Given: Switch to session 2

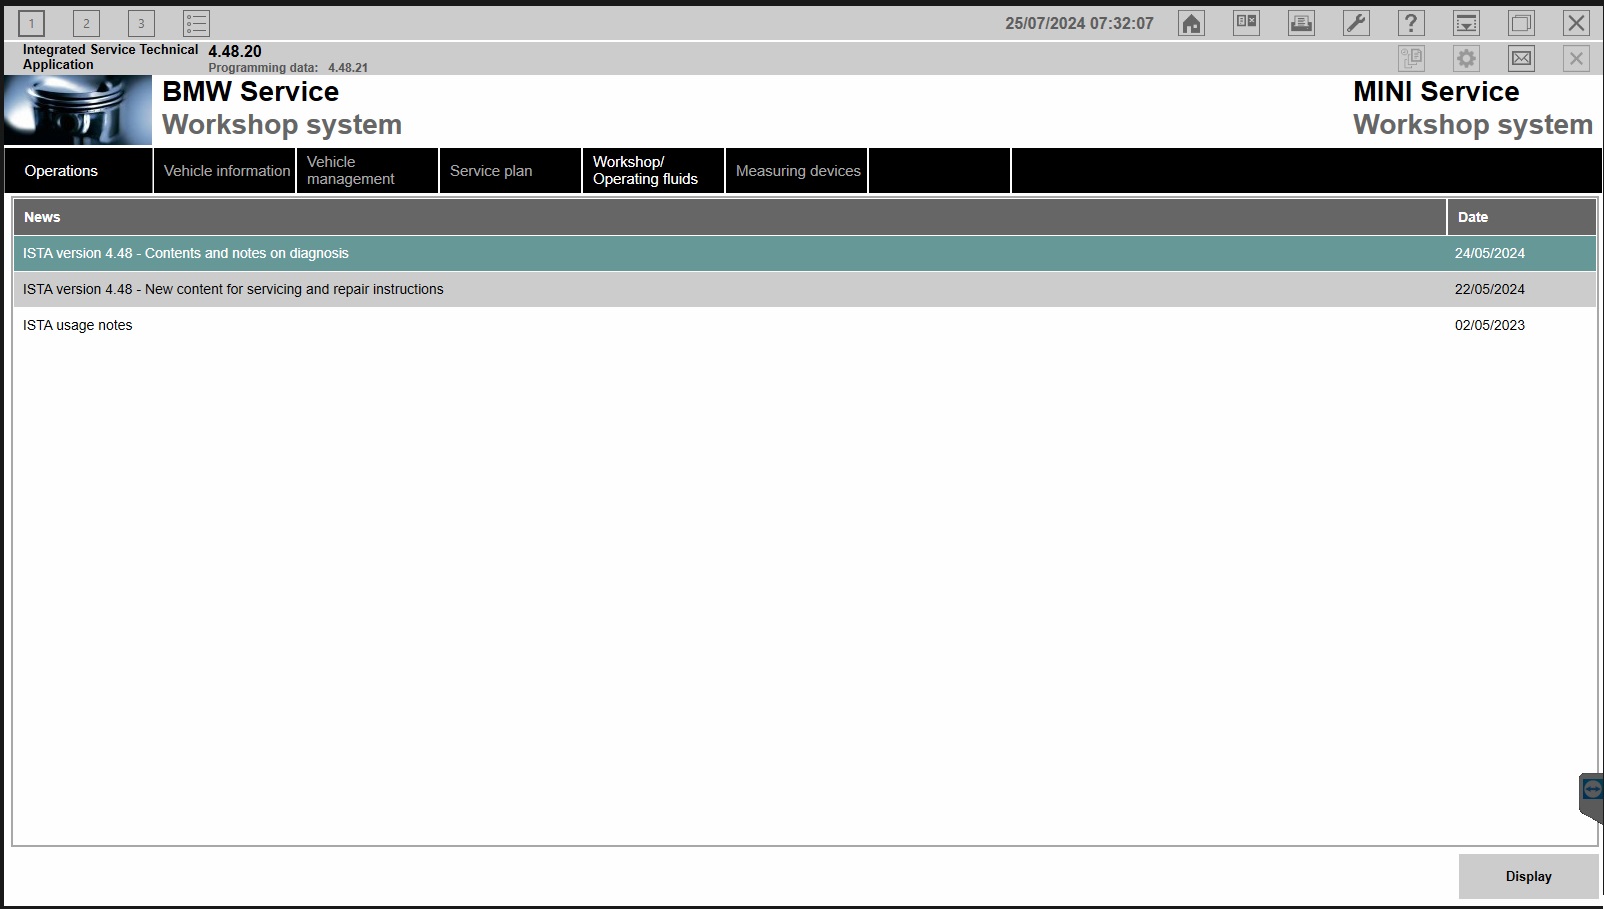Looking at the screenshot, I should coord(86,22).
